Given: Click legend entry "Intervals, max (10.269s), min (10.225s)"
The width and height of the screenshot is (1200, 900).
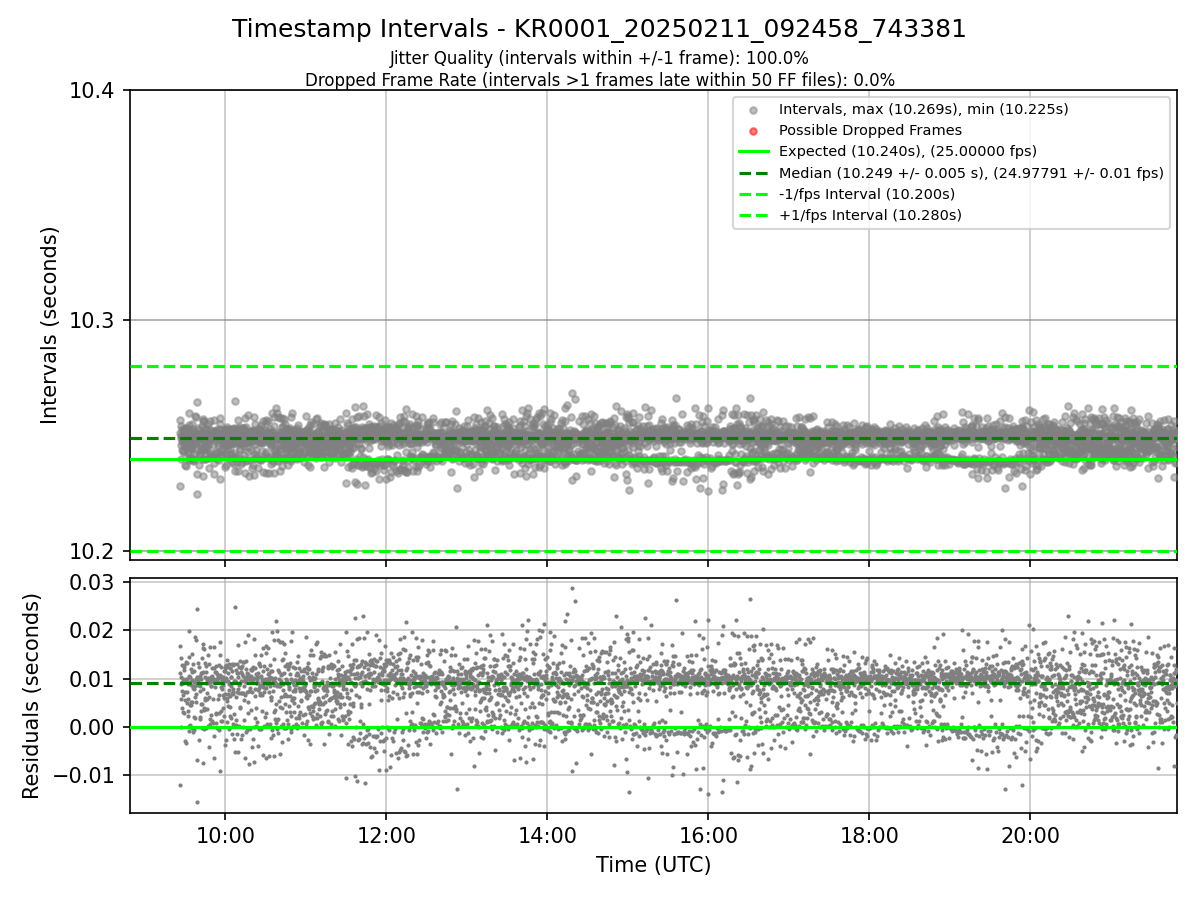Looking at the screenshot, I should 924,109.
